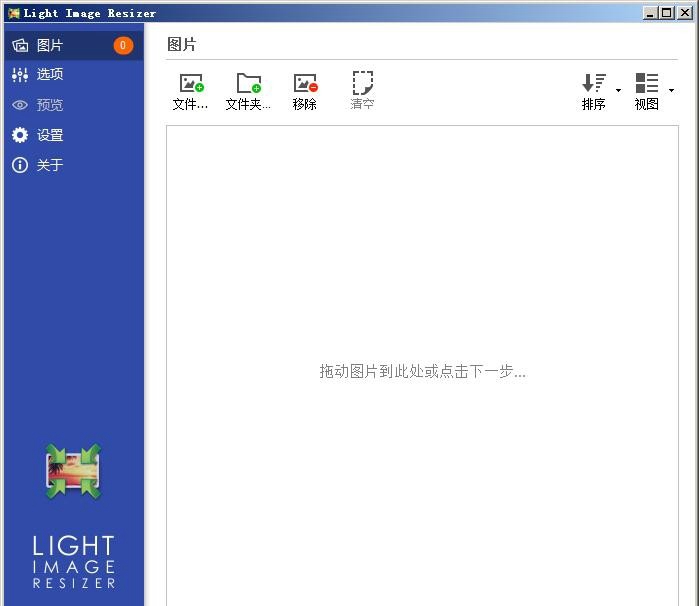The width and height of the screenshot is (699, 606).
Task: Open the 预览 (Preview) sidebar section
Action: pos(74,105)
